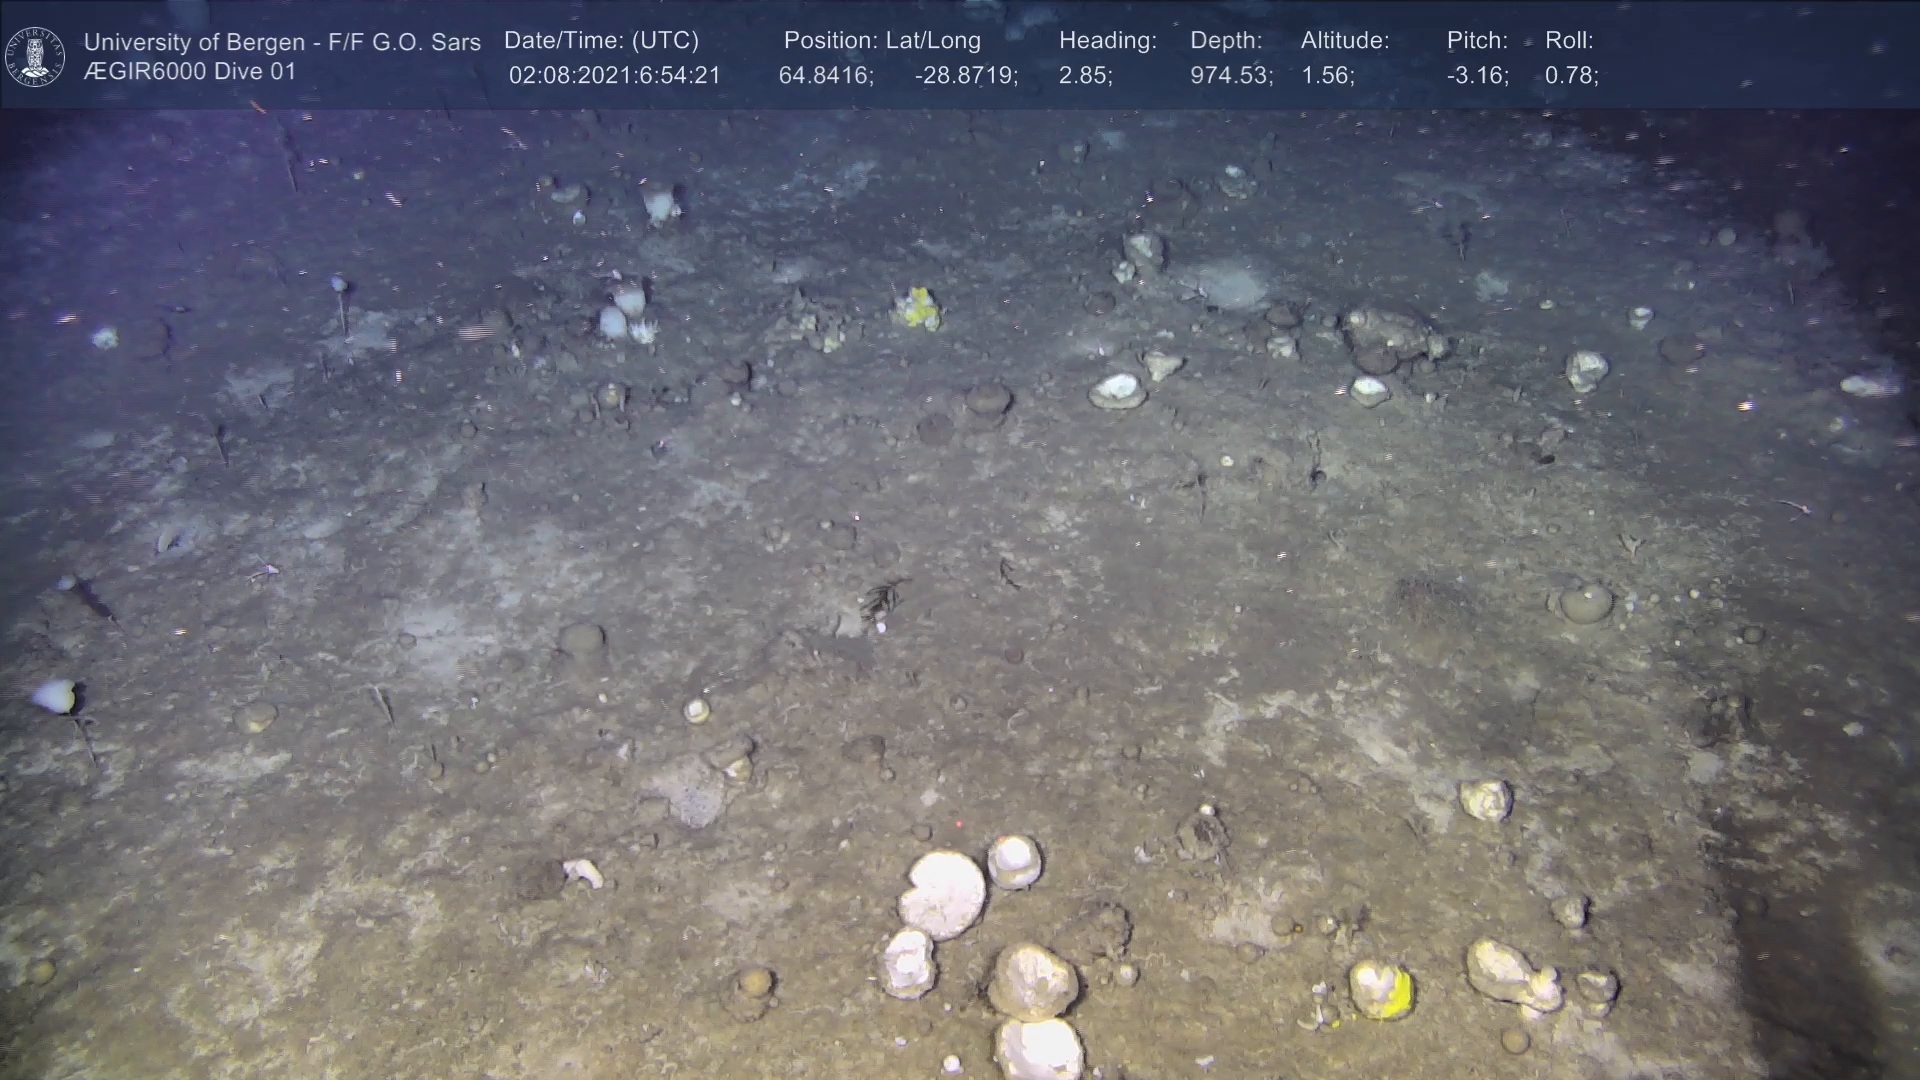The width and height of the screenshot is (1920, 1080).
Task: Click the Altitude label in overlay
Action: point(1344,40)
